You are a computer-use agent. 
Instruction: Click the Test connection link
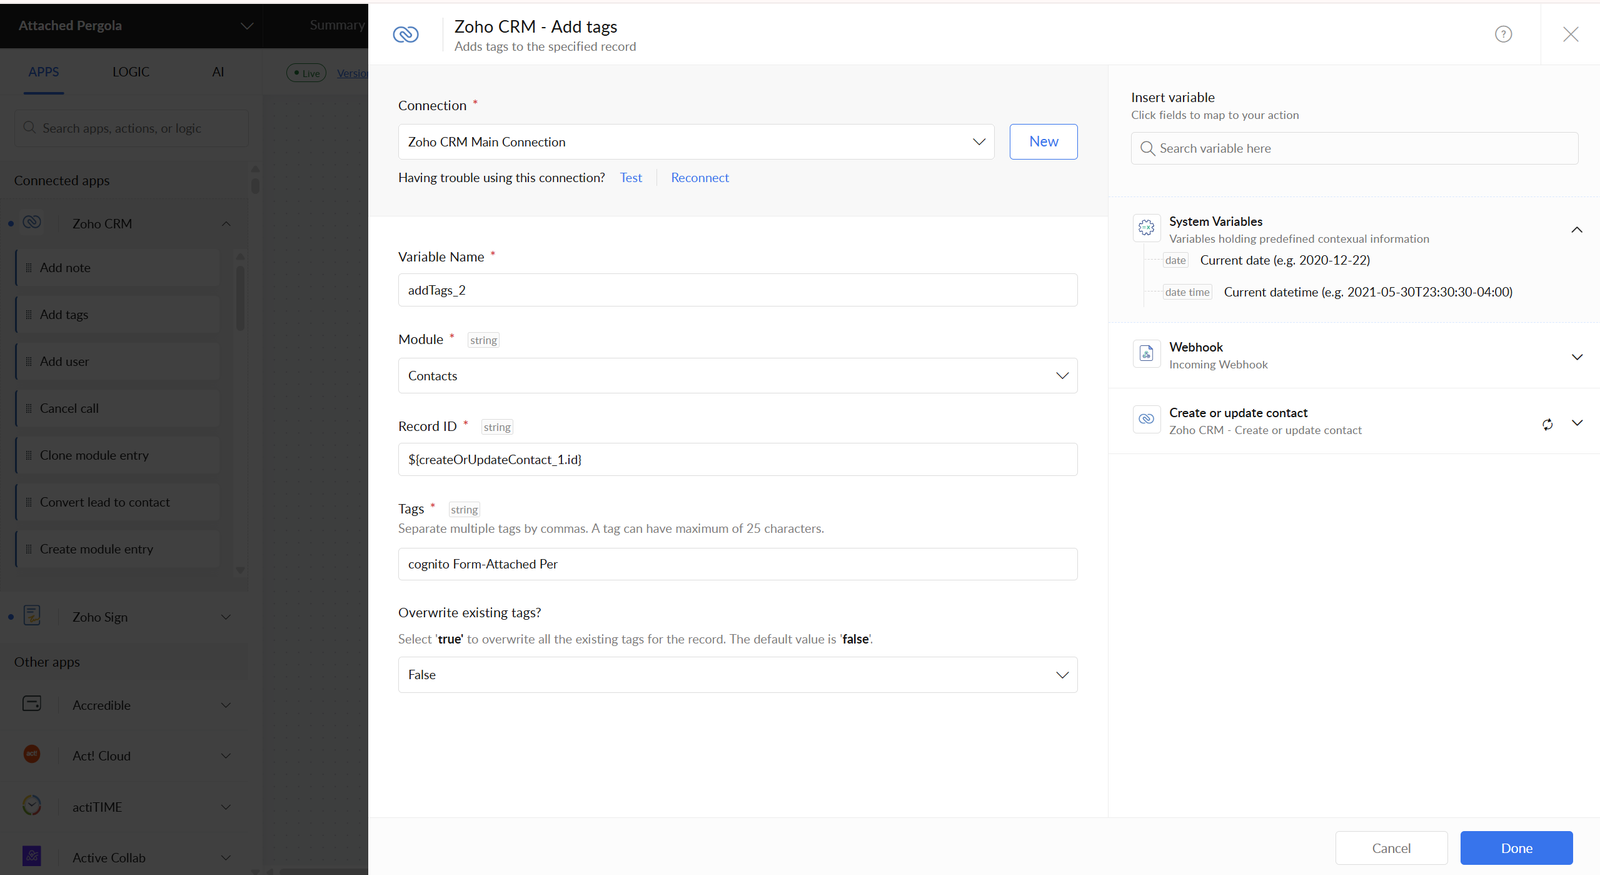pyautogui.click(x=631, y=178)
